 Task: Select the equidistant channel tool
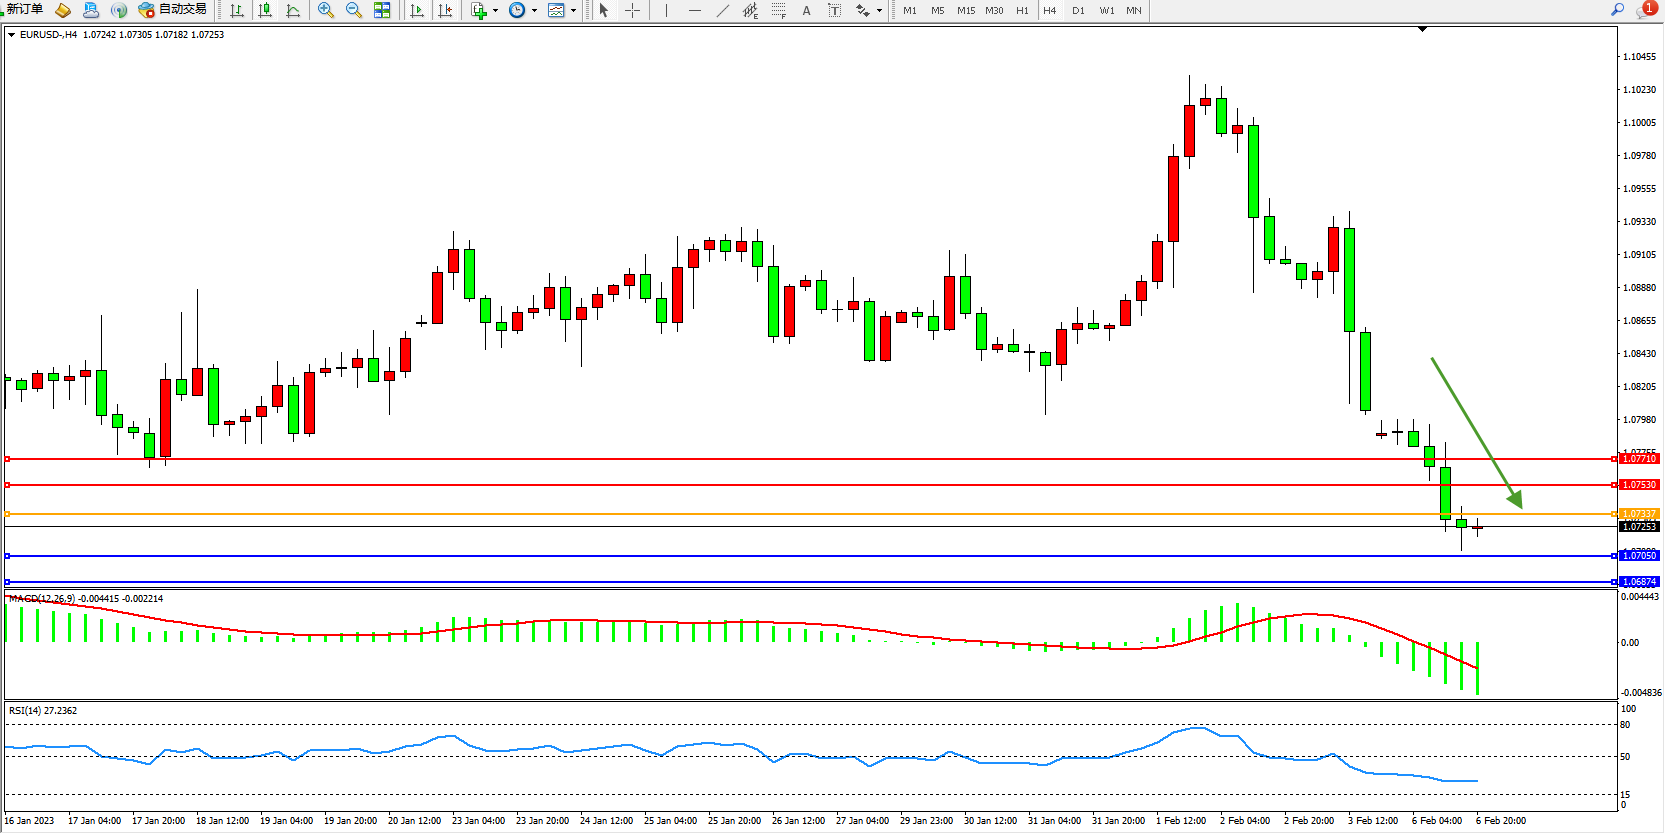(750, 10)
